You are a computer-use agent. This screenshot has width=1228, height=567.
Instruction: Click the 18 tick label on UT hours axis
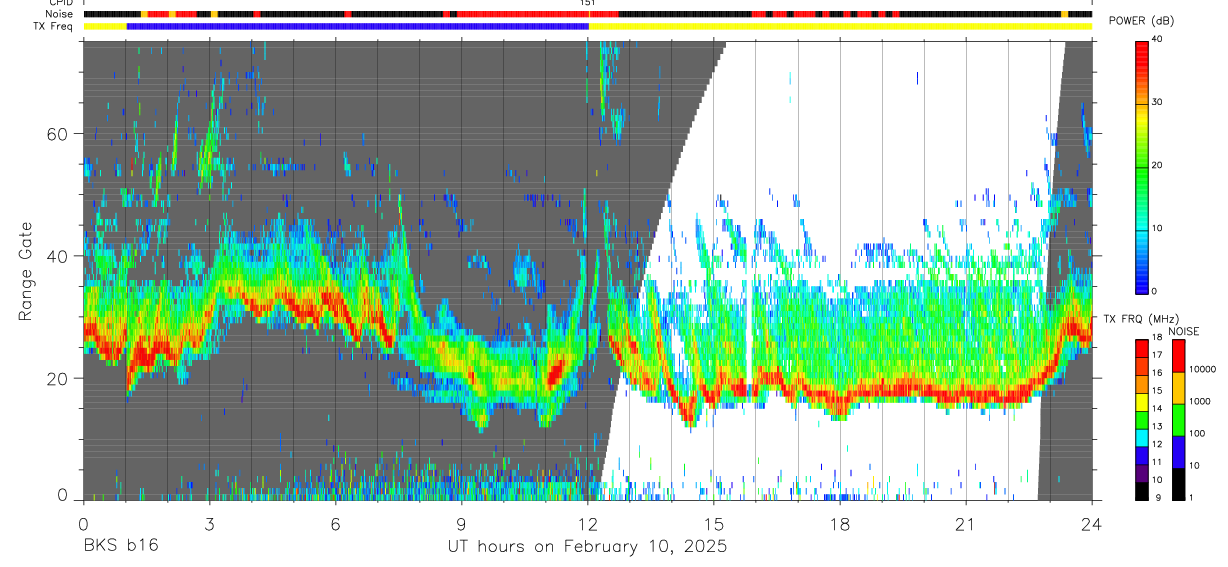click(840, 524)
